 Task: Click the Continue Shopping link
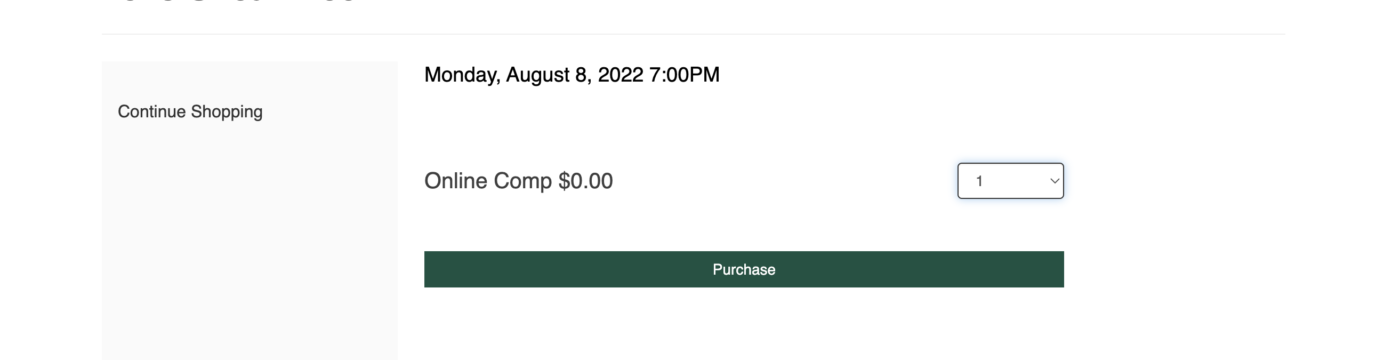(x=190, y=112)
